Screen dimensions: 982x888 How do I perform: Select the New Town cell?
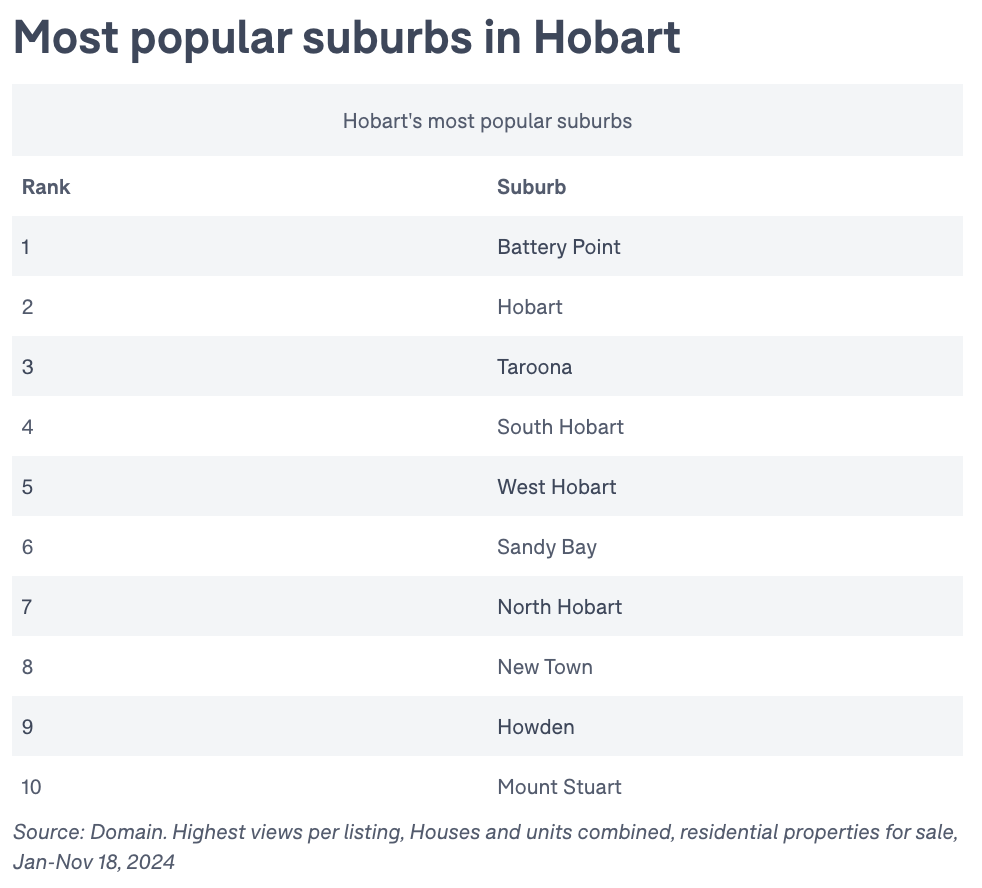point(544,667)
